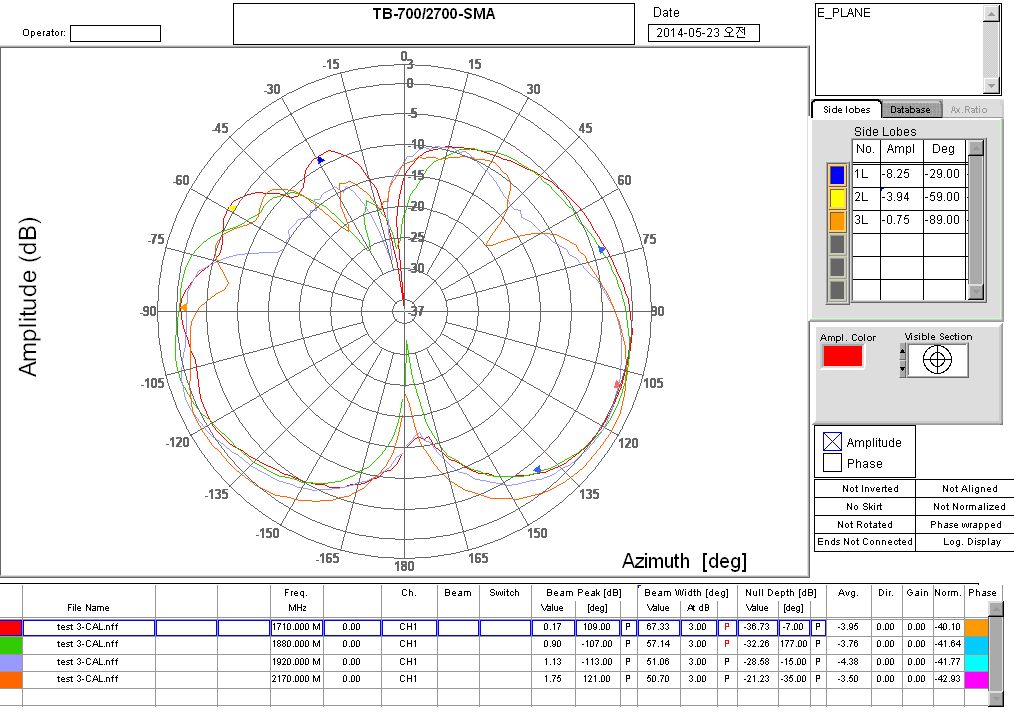Uncheck the Amplitude checkbox

tap(832, 442)
